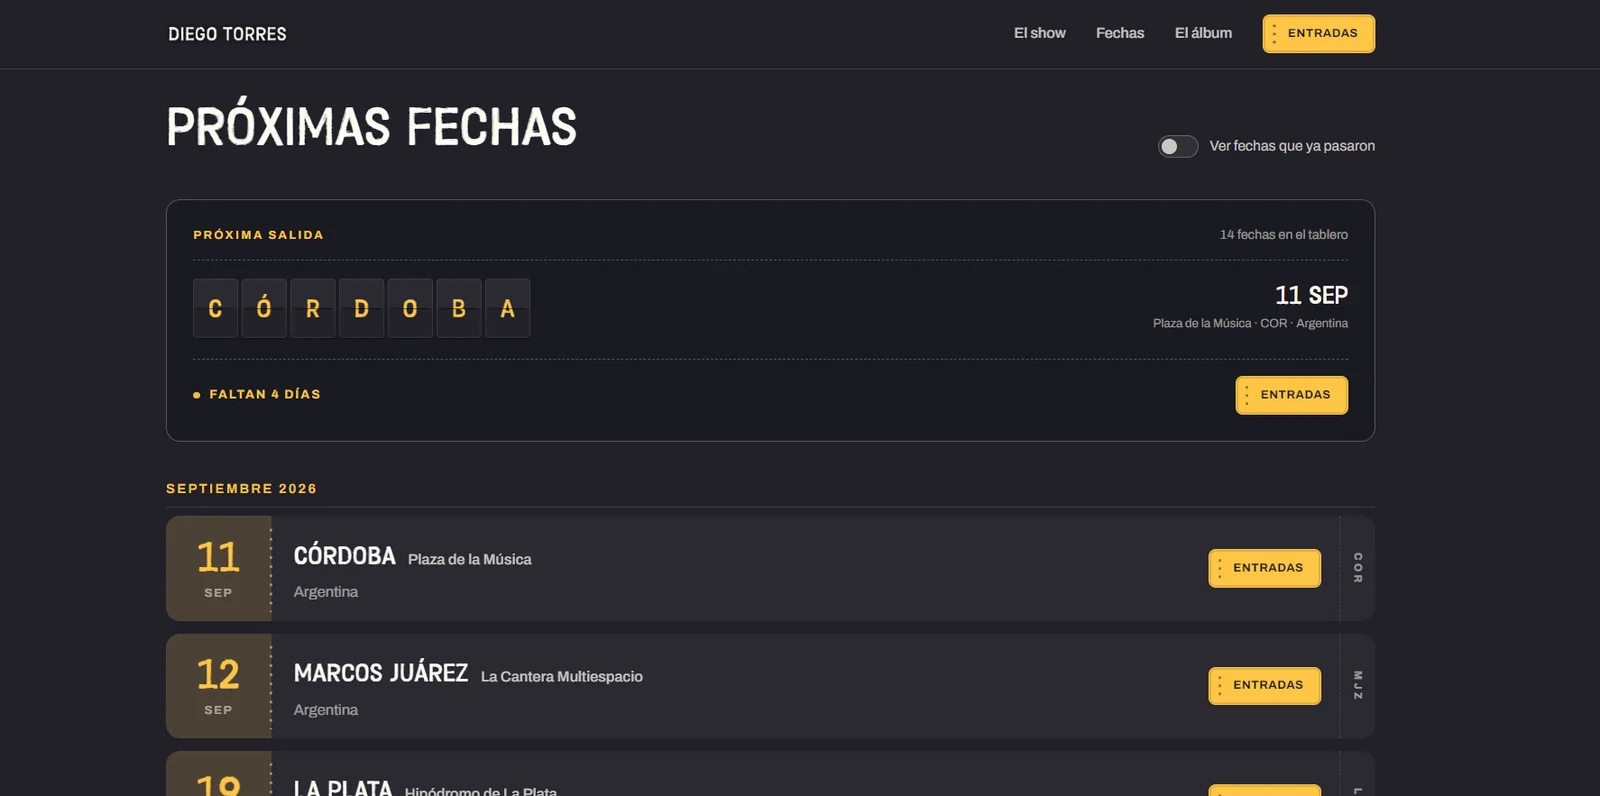1600x796 pixels.
Task: Toggle Ver fechas que ya pasaron switch
Action: 1178,146
